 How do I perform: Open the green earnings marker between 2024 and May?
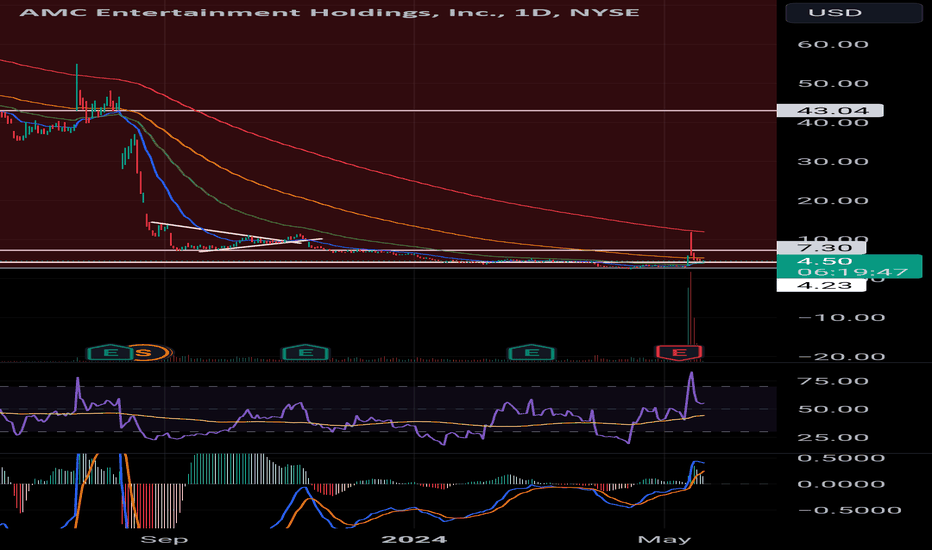tap(531, 353)
